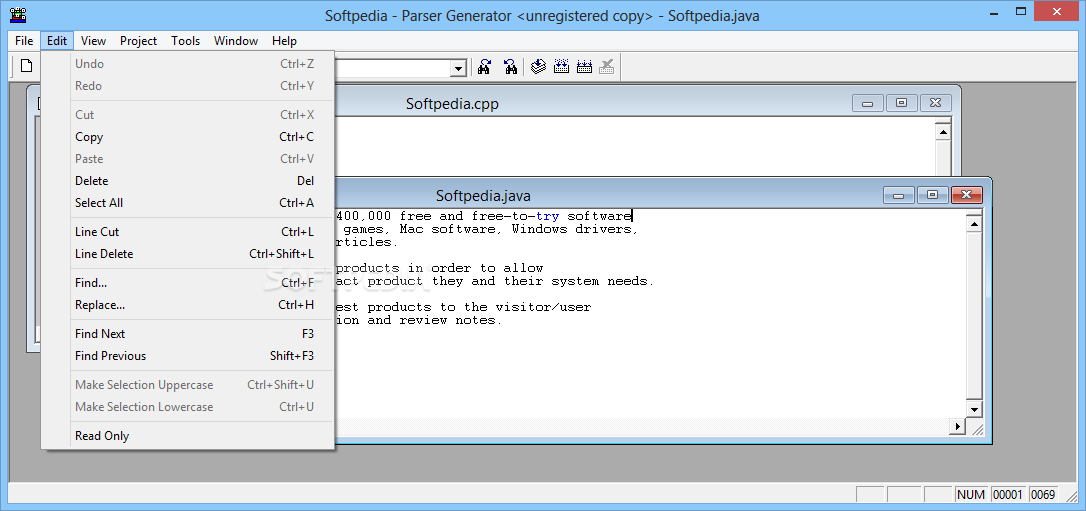Click the NUM indicator in the status bar
1086x511 pixels.
click(x=971, y=494)
